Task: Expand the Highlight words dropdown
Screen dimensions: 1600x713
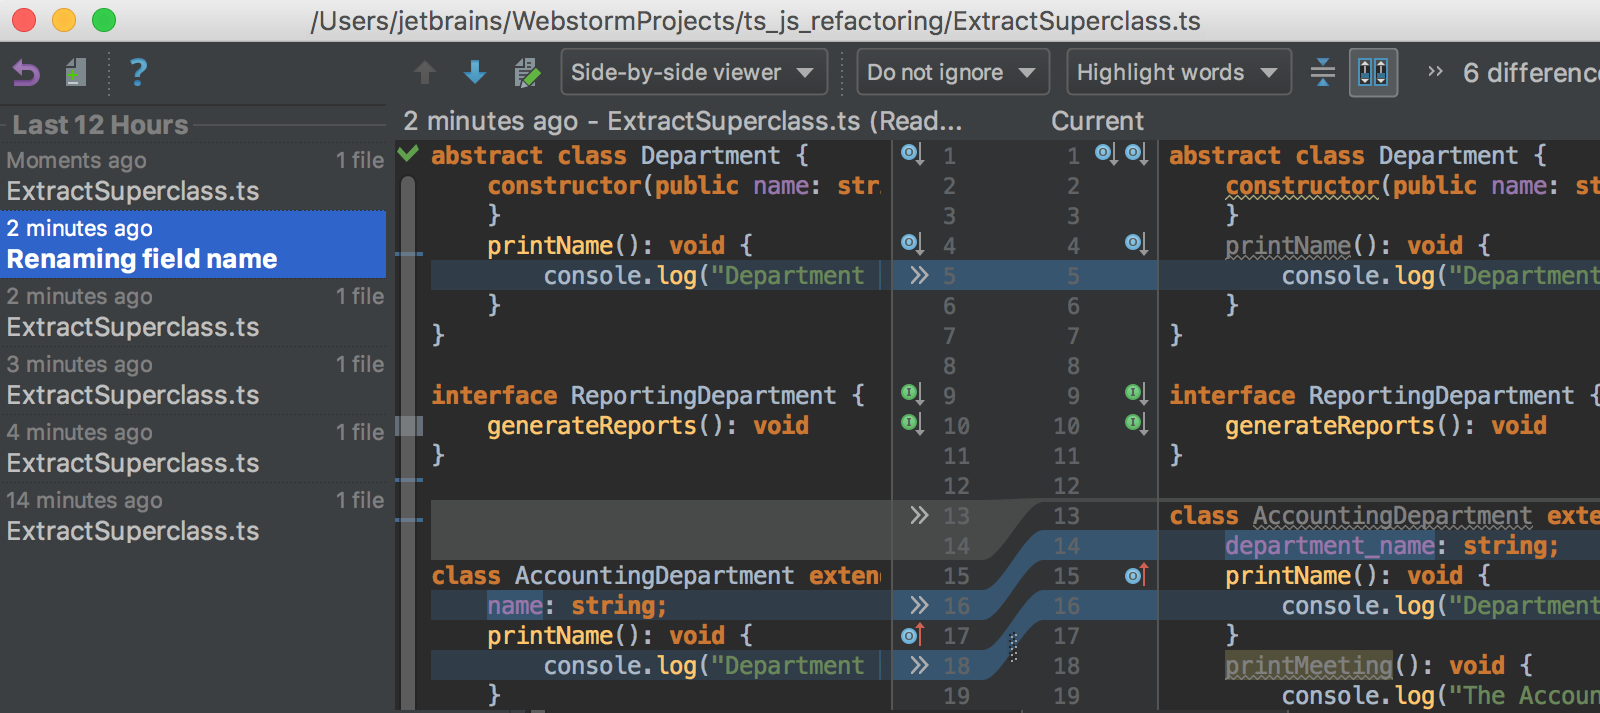Action: (1178, 73)
